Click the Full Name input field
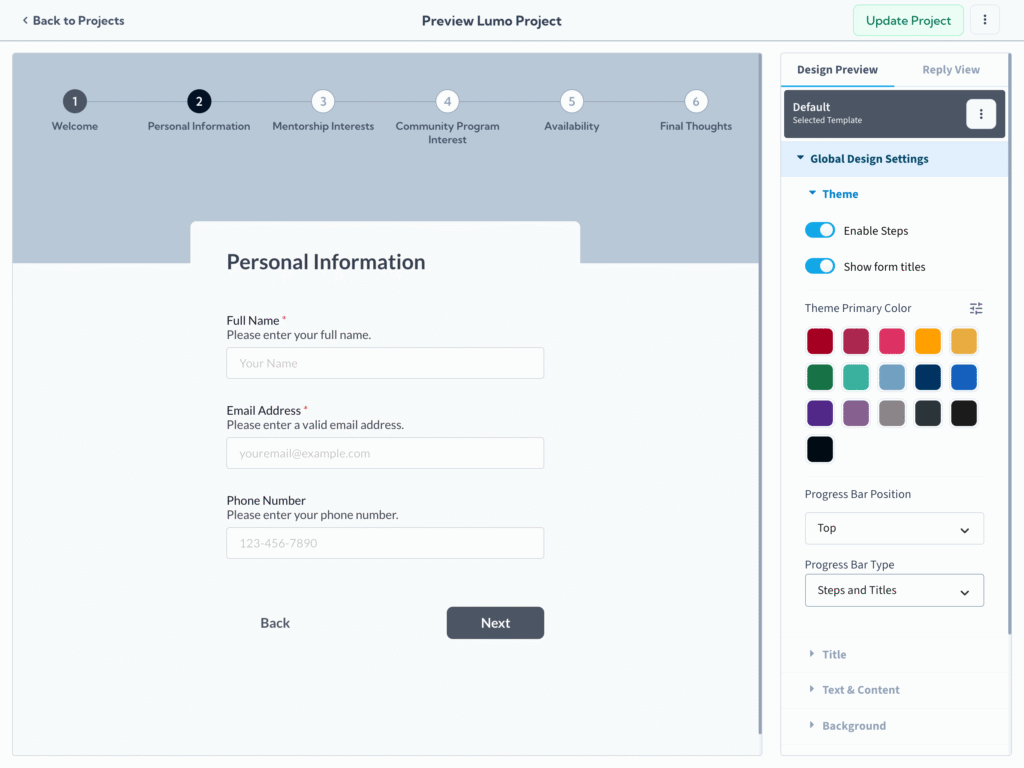1024x768 pixels. click(x=385, y=363)
